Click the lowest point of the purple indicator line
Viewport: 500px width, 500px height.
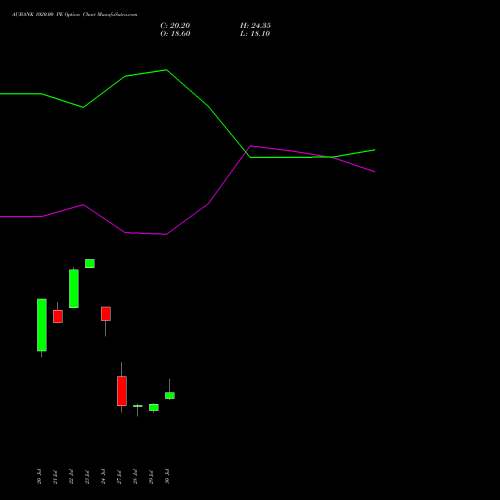point(166,234)
